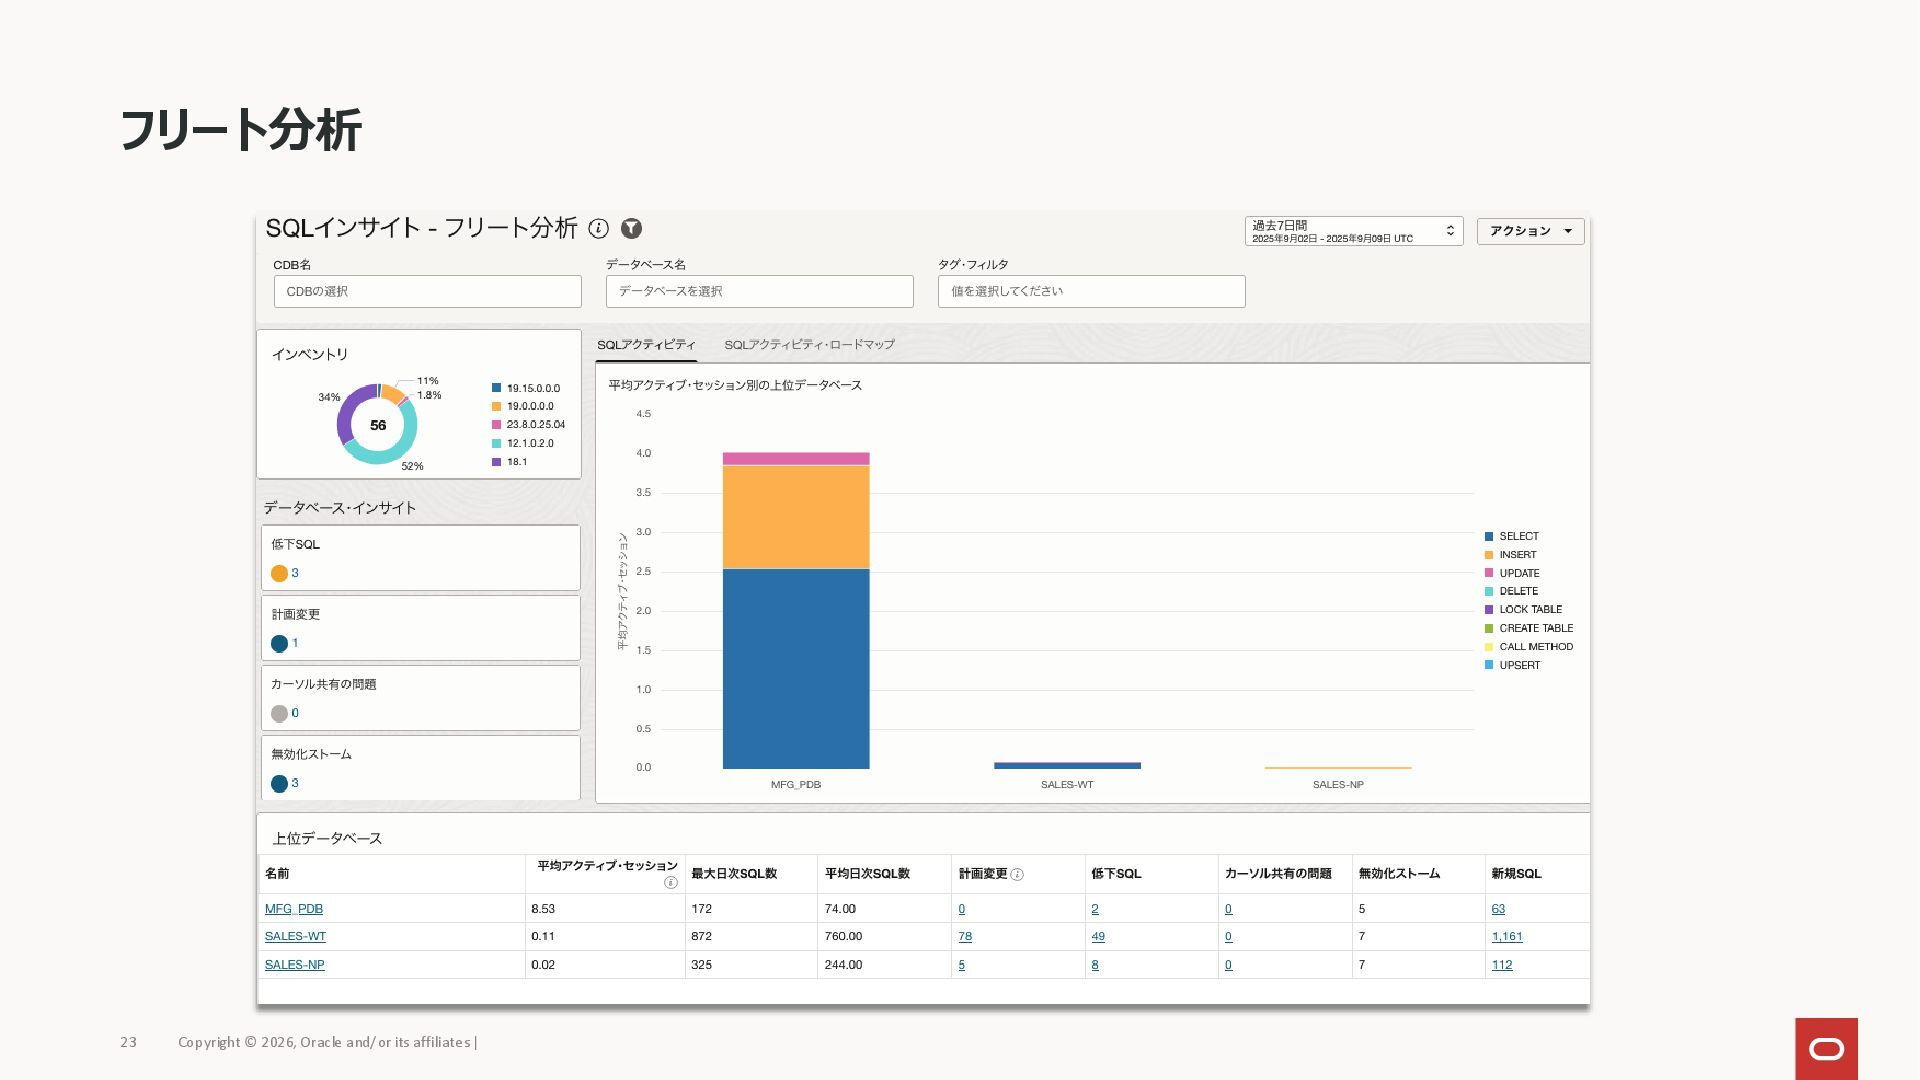Select the SQLアクティビティ tab
The width and height of the screenshot is (1920, 1080).
646,345
